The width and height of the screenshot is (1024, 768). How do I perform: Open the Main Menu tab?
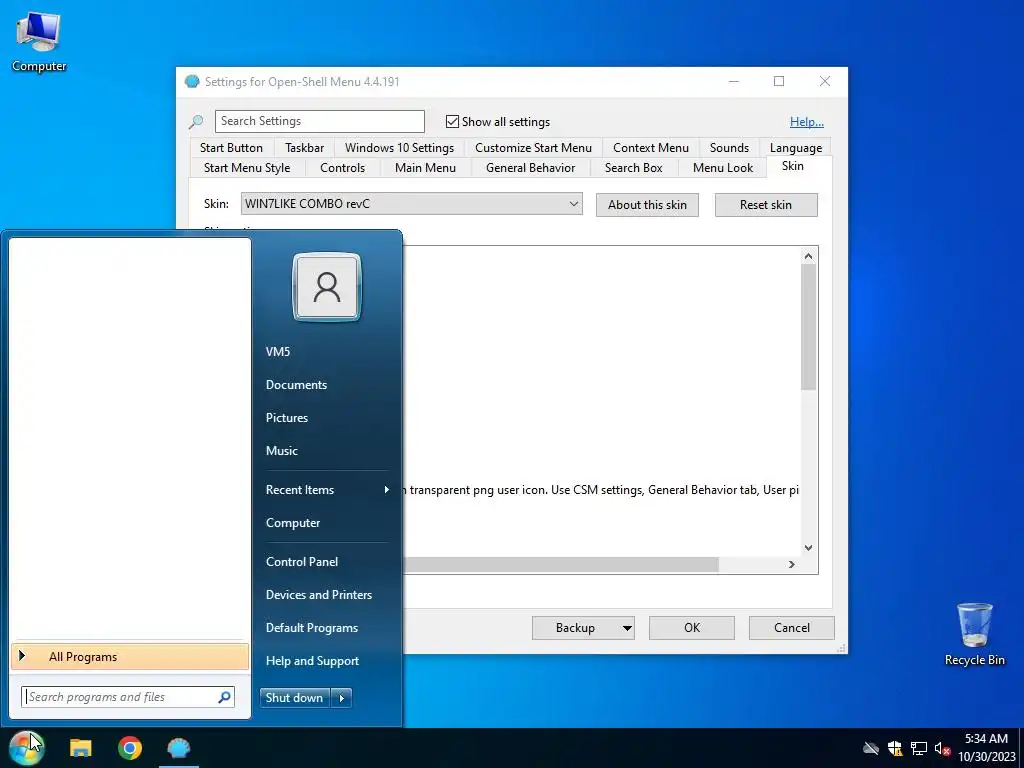click(x=425, y=168)
